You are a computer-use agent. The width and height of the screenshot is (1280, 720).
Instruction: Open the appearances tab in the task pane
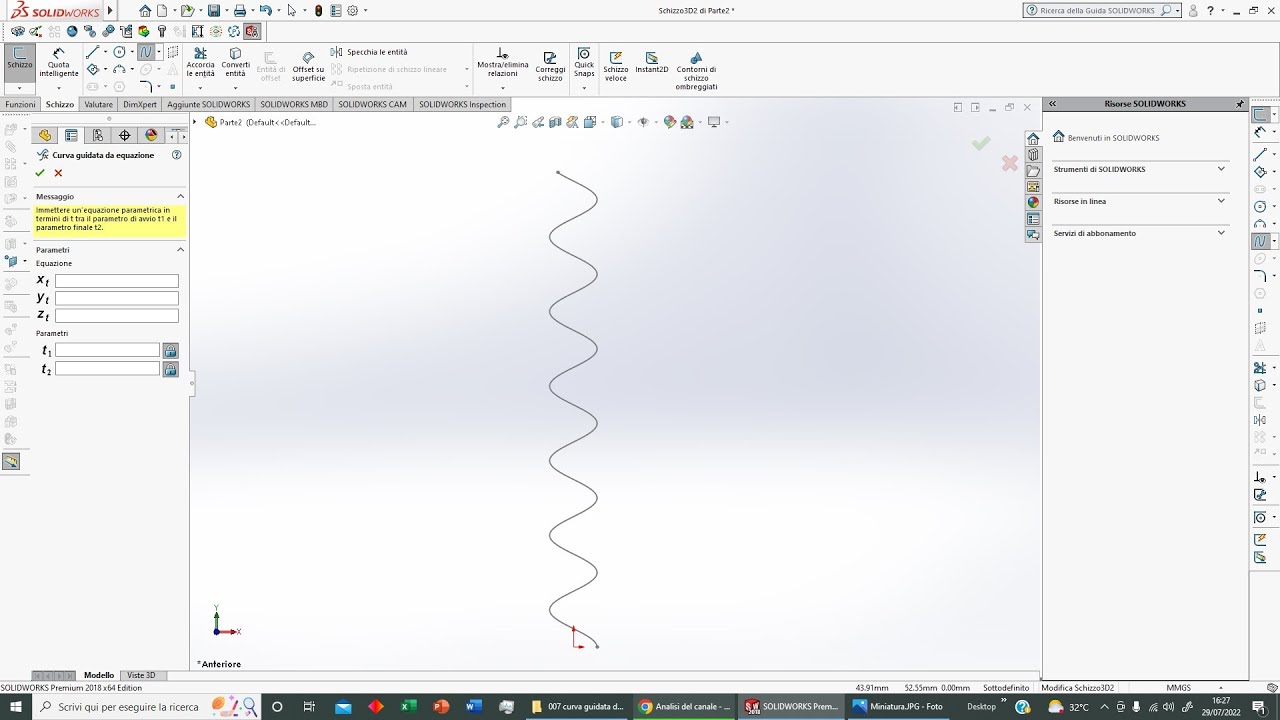pos(1033,202)
